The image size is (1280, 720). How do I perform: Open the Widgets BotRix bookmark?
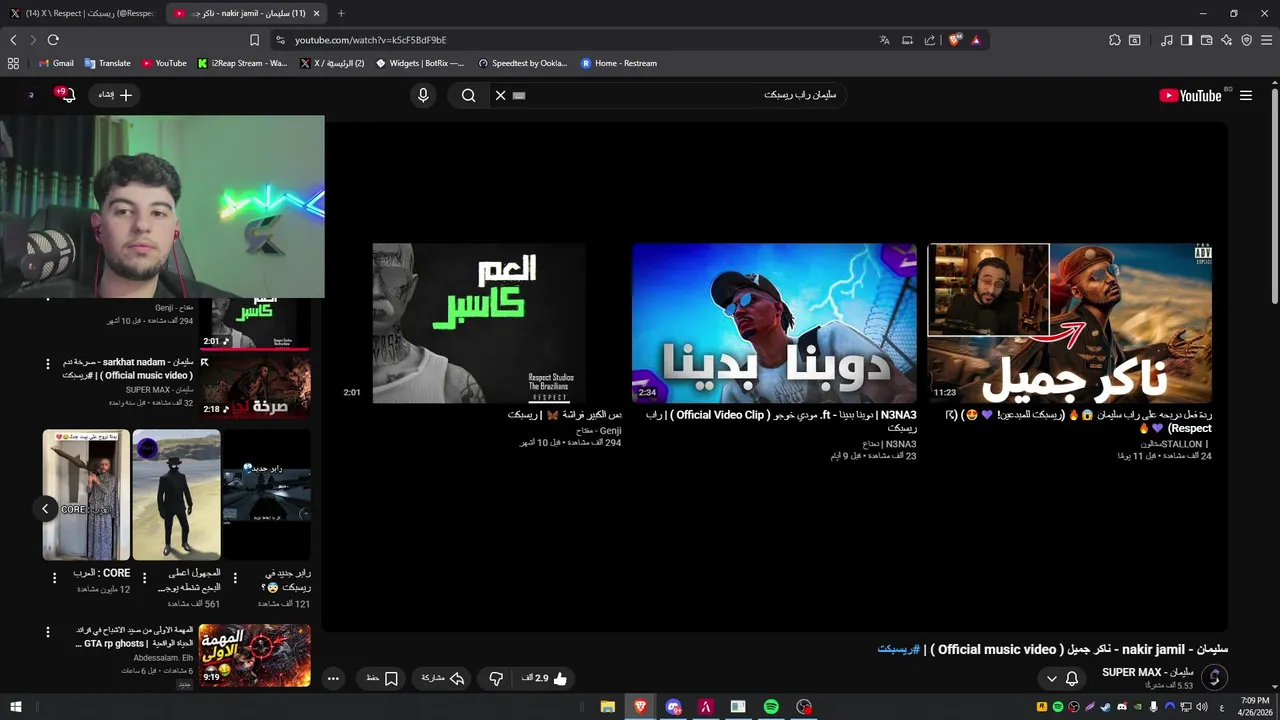(x=420, y=63)
